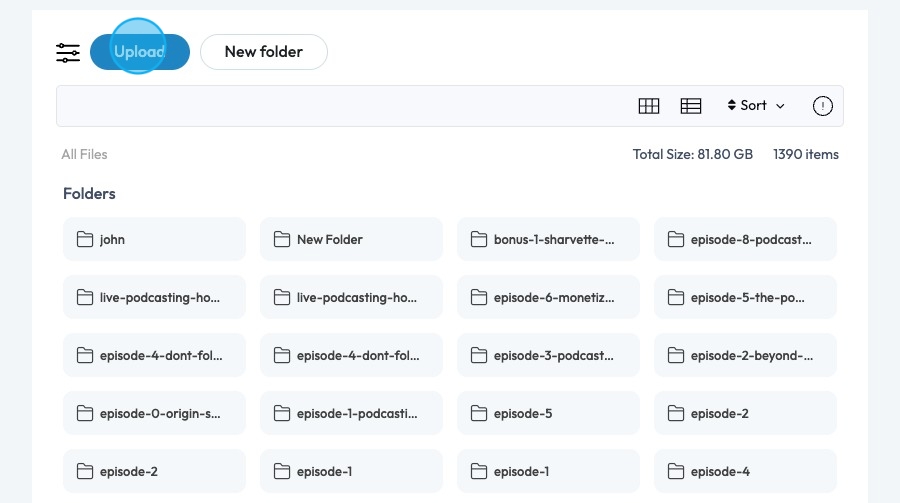Create a New folder
Image resolution: width=900 pixels, height=503 pixels.
[264, 52]
